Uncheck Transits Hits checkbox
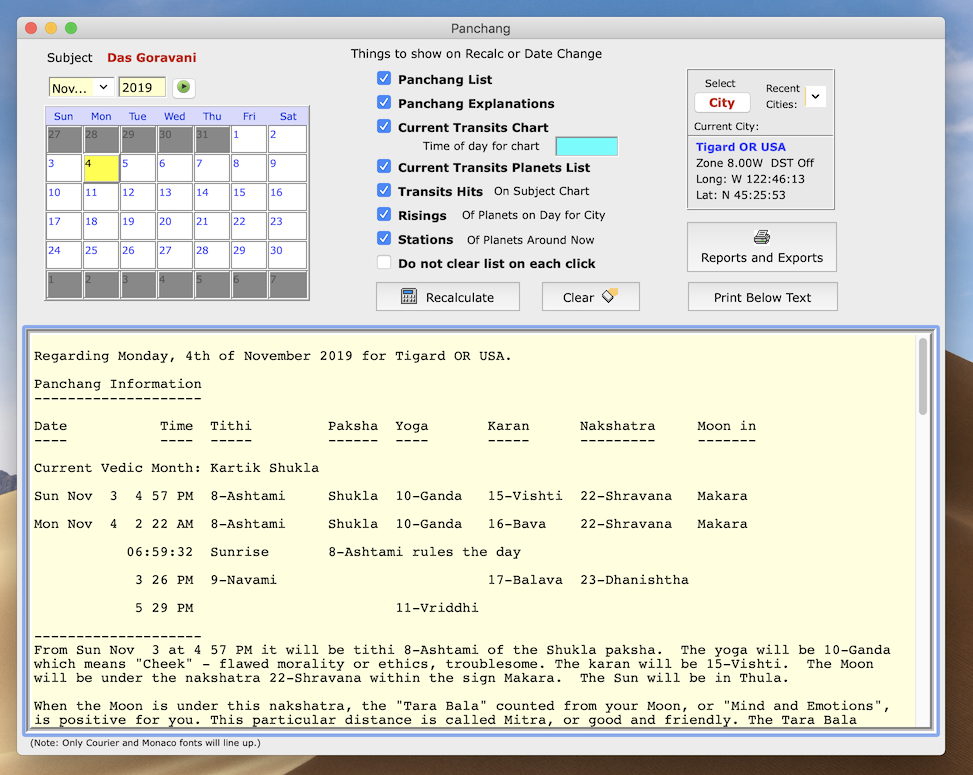 pyautogui.click(x=384, y=191)
